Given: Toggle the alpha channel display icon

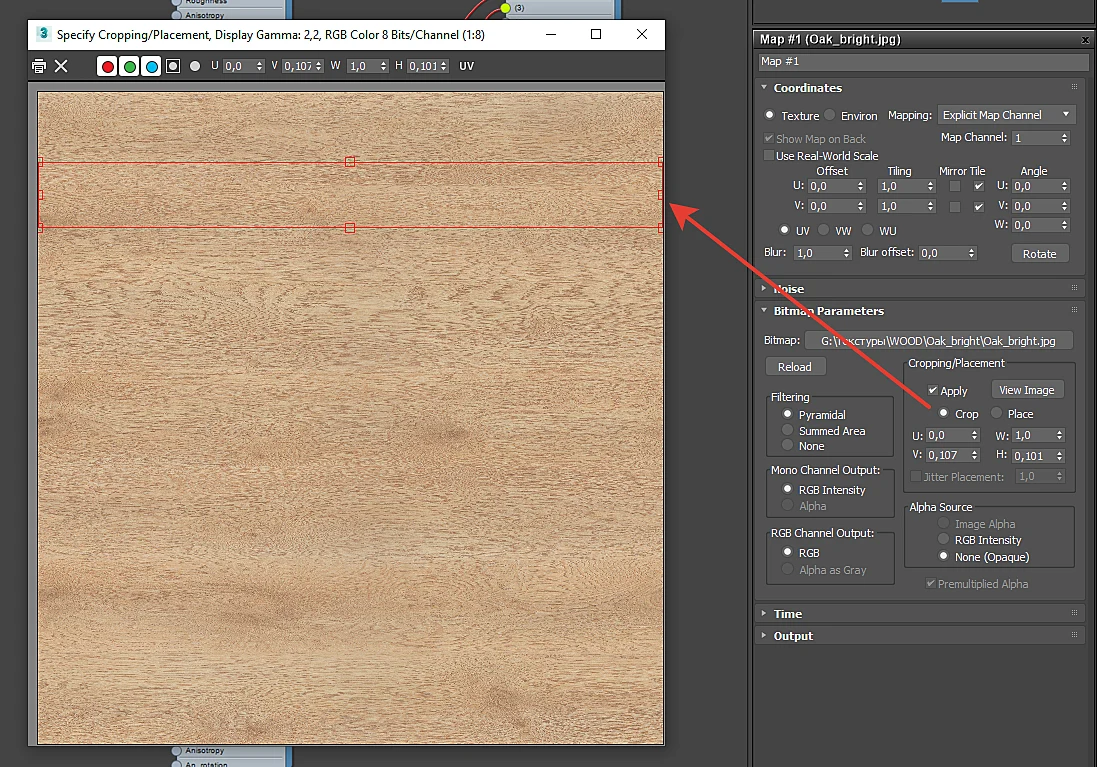Looking at the screenshot, I should coord(173,66).
